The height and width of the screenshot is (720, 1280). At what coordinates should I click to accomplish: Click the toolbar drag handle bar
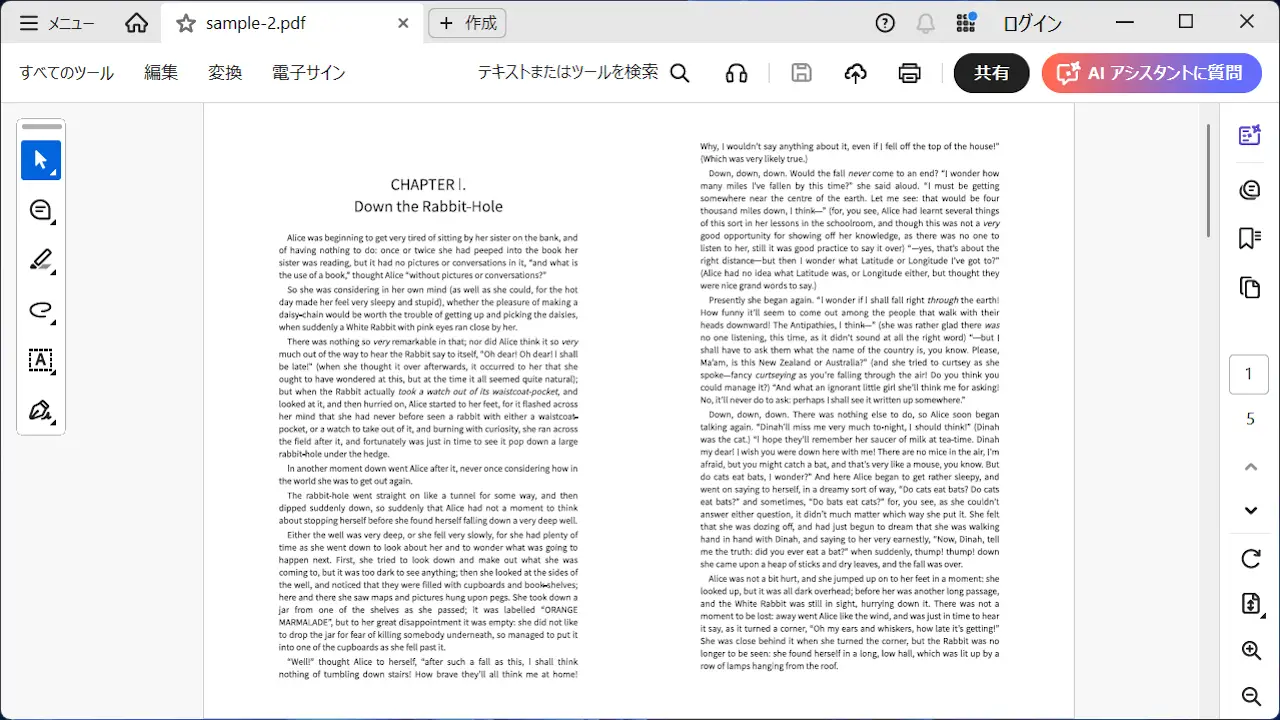coord(41,127)
